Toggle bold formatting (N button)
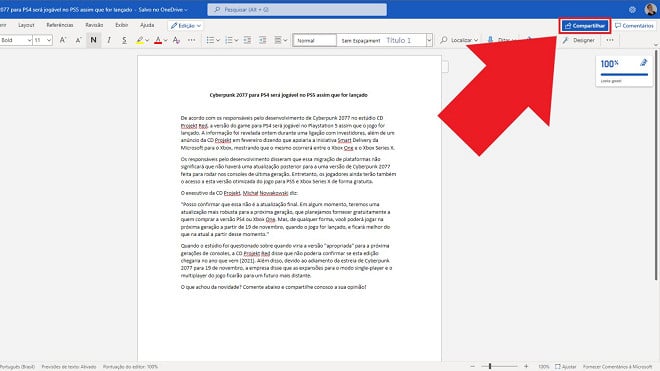Screen dimensions: 660x371 click(93, 40)
